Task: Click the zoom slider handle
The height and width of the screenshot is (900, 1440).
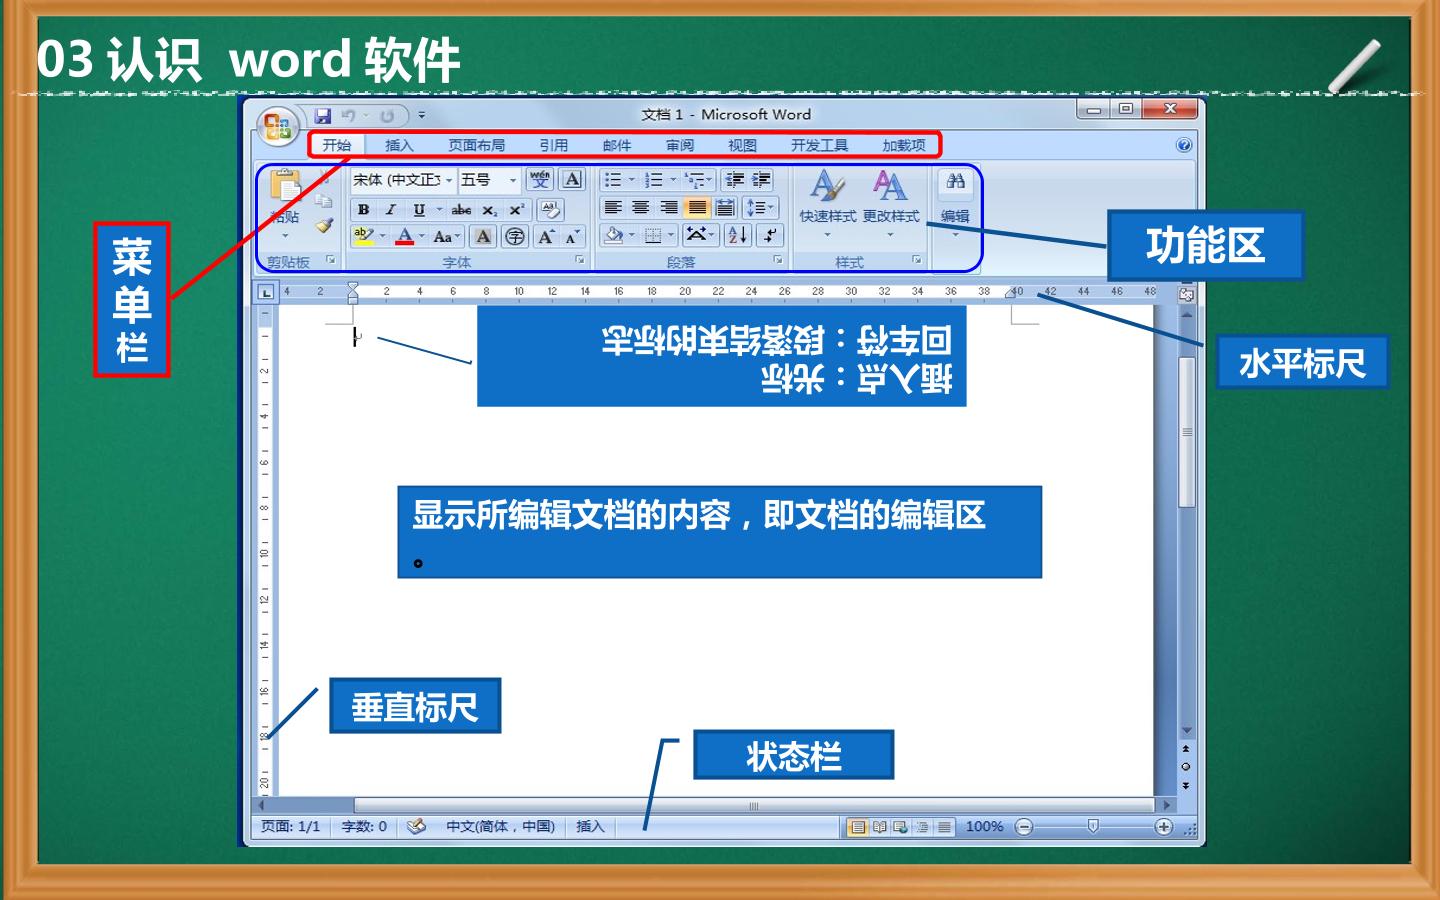Action: click(1093, 826)
